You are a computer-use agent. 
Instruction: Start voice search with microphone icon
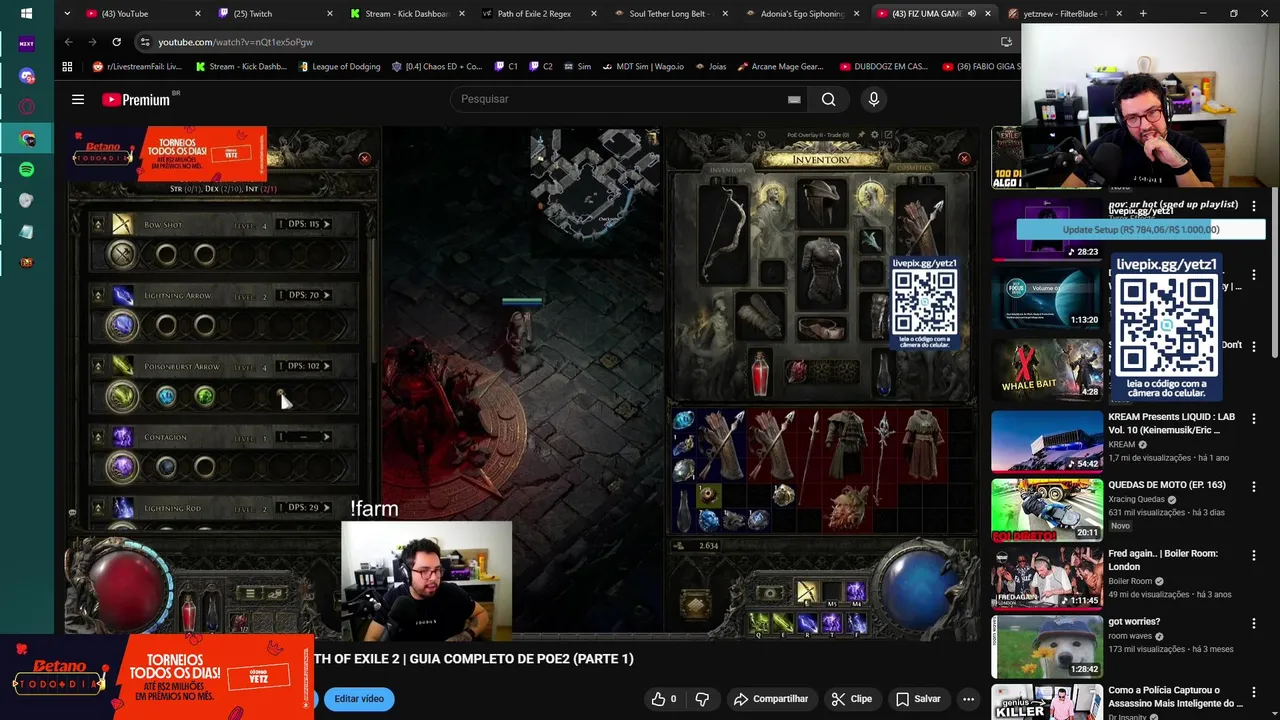tap(873, 99)
